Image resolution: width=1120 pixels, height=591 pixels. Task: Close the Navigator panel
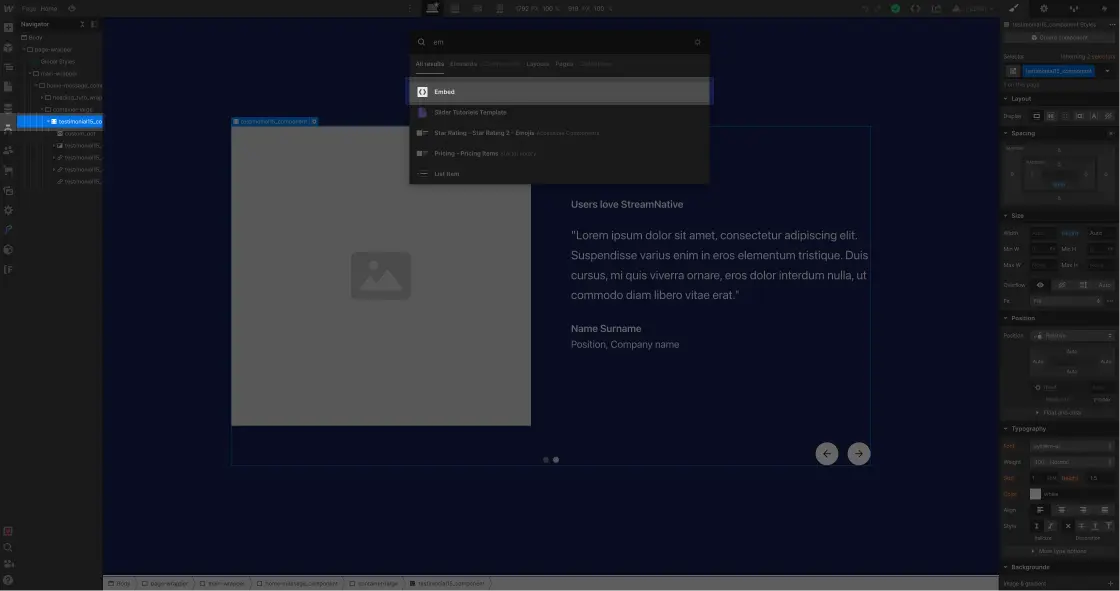tap(82, 24)
